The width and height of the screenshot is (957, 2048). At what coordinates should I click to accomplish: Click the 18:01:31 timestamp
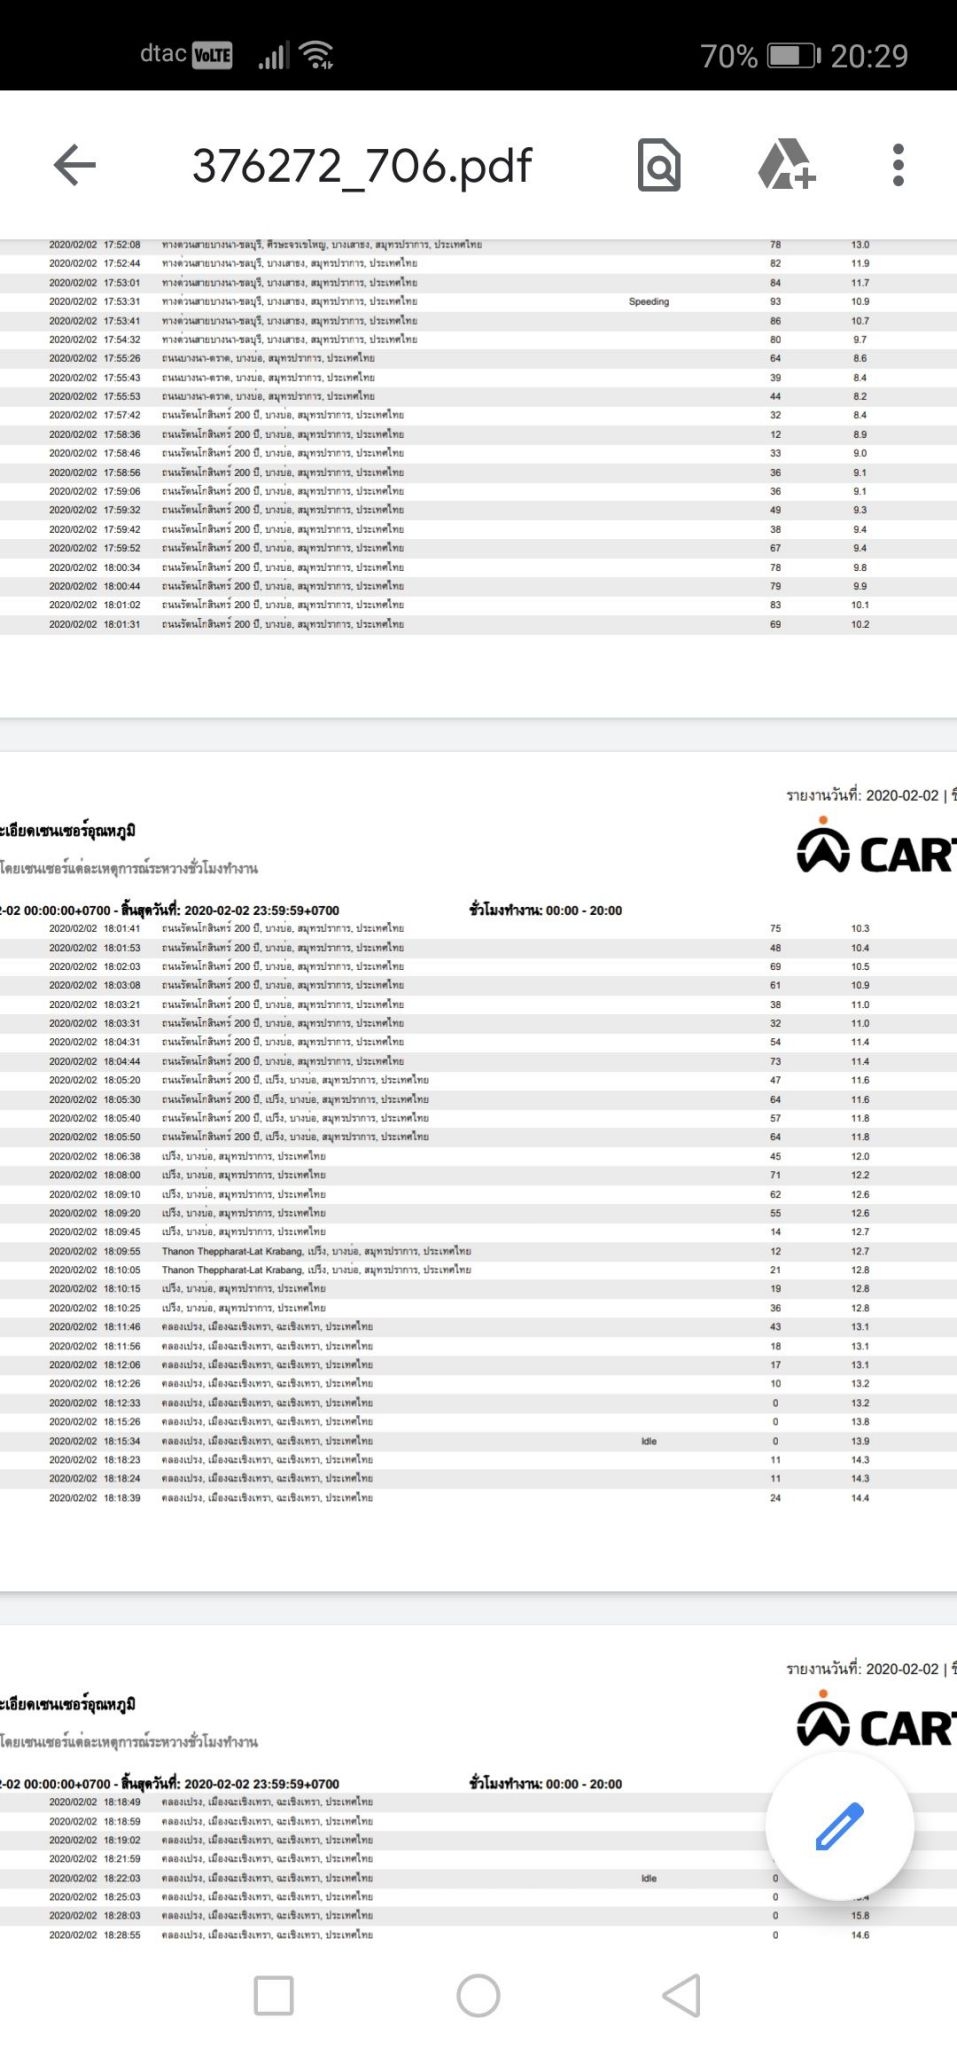point(122,624)
